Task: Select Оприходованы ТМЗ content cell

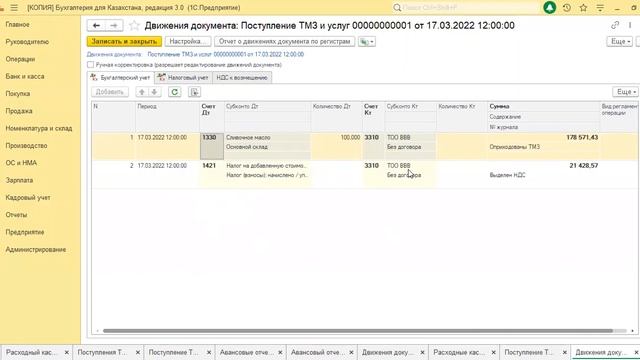Action: click(543, 147)
